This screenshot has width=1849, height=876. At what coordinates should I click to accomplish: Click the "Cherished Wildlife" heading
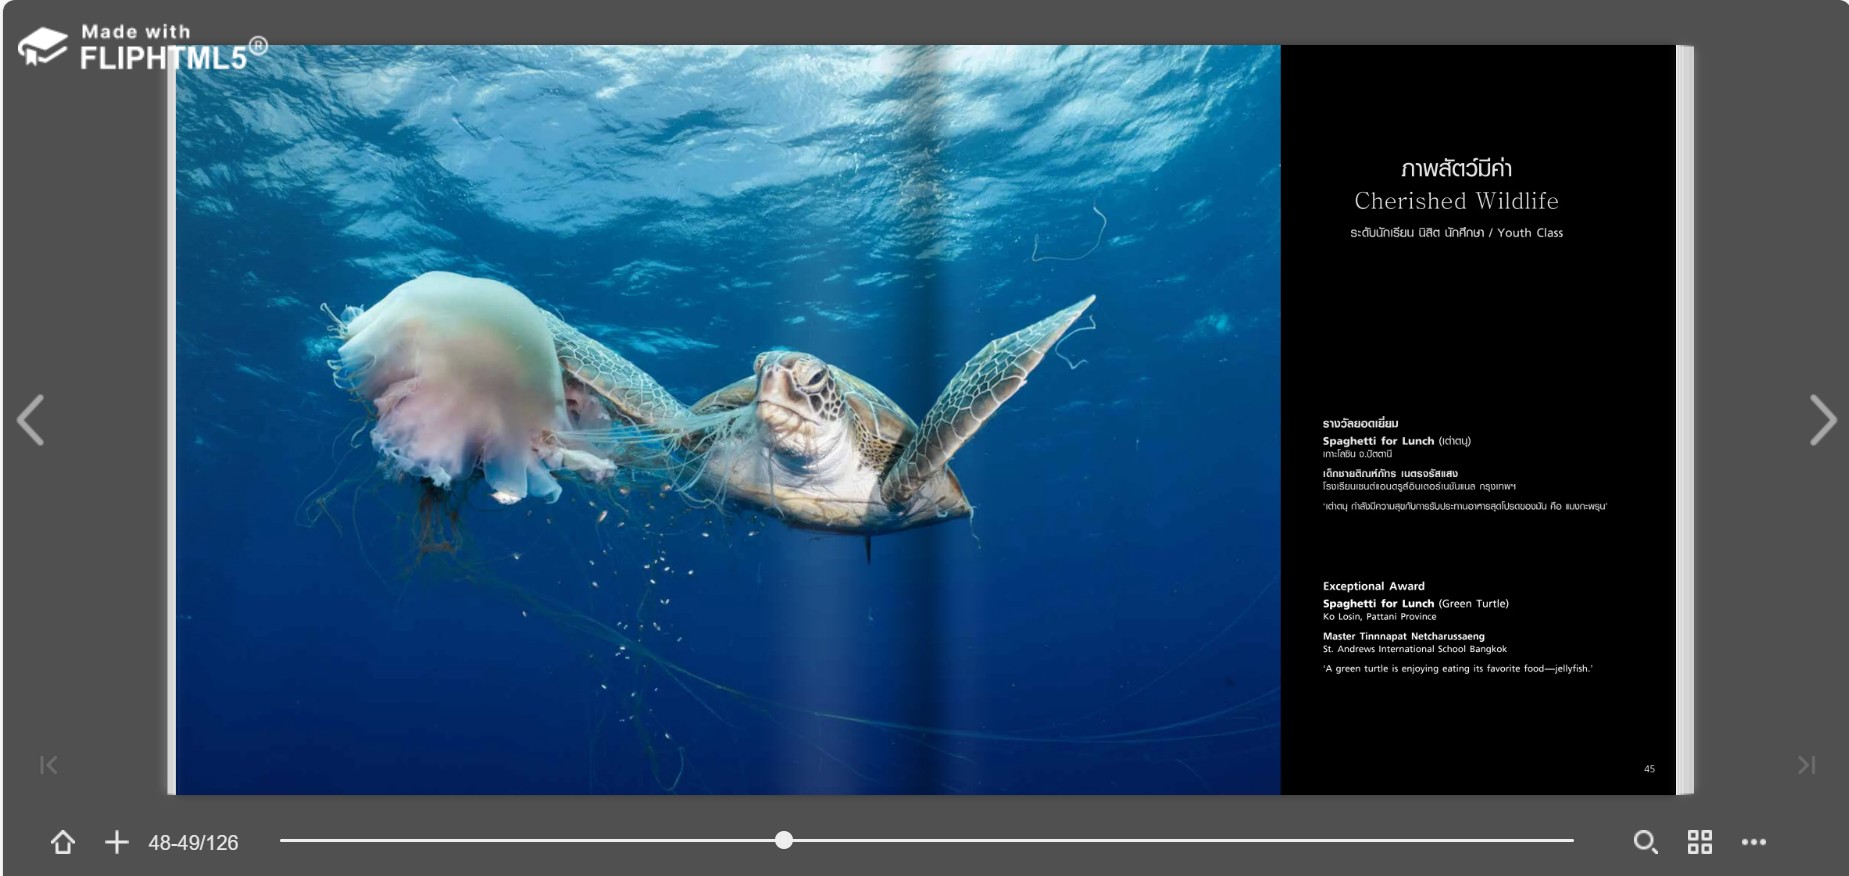pyautogui.click(x=1456, y=201)
